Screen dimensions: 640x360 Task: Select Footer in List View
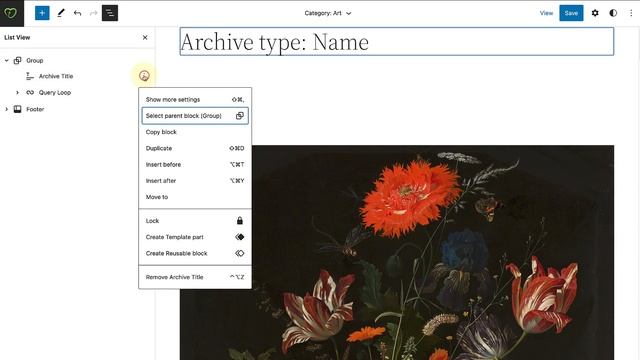[35, 109]
